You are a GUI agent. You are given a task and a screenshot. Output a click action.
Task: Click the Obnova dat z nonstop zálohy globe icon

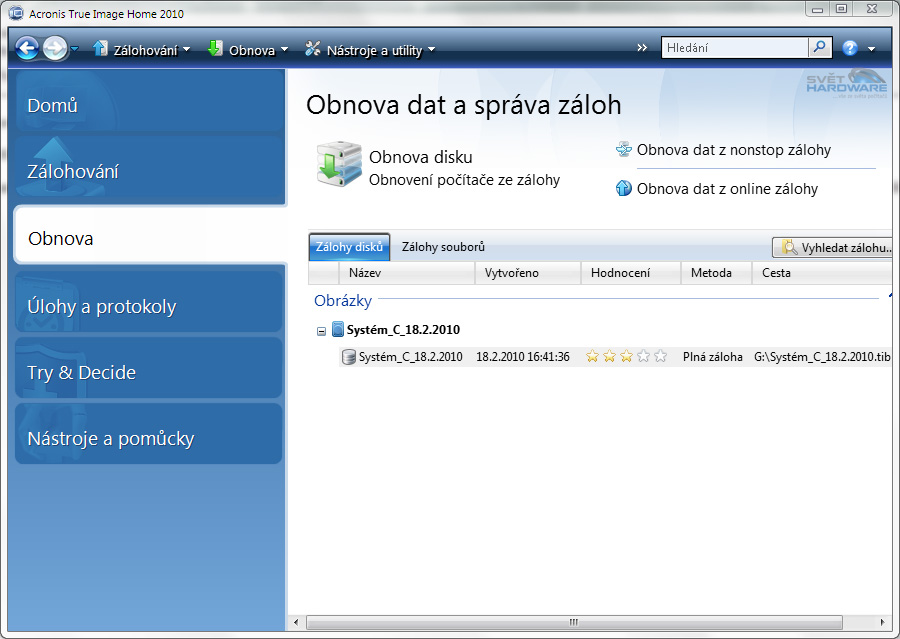tap(626, 148)
